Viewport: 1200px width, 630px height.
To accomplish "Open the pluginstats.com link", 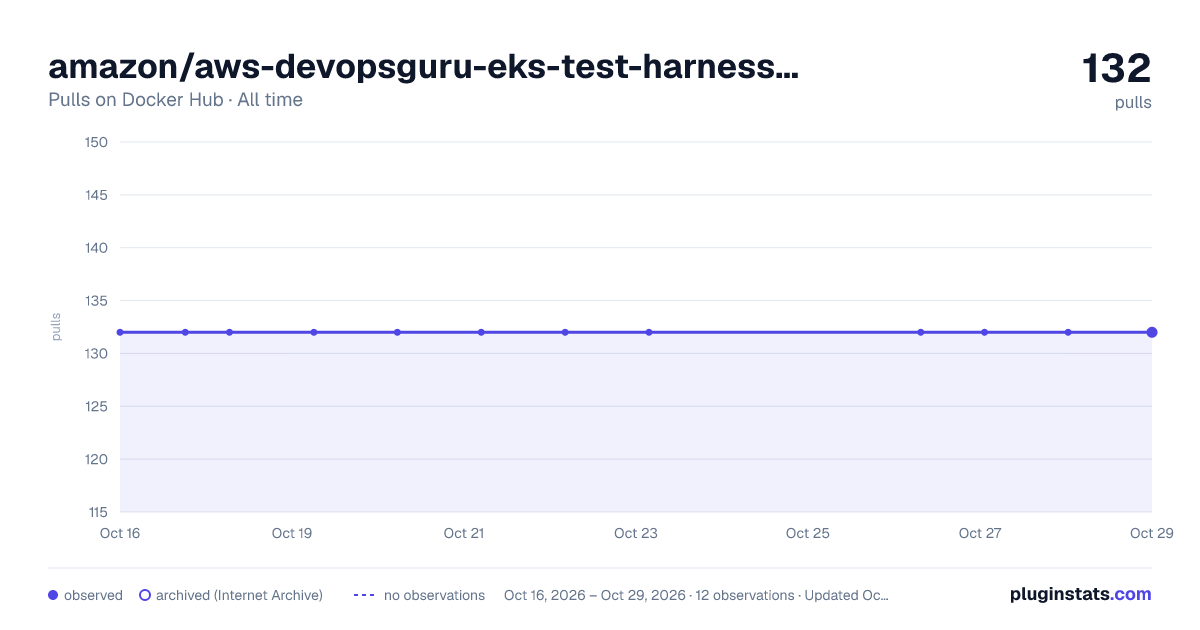I will (1080, 594).
